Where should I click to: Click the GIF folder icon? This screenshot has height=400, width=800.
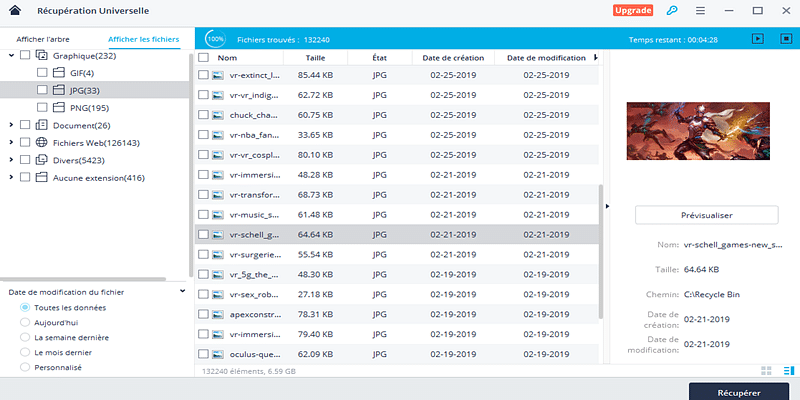59,73
